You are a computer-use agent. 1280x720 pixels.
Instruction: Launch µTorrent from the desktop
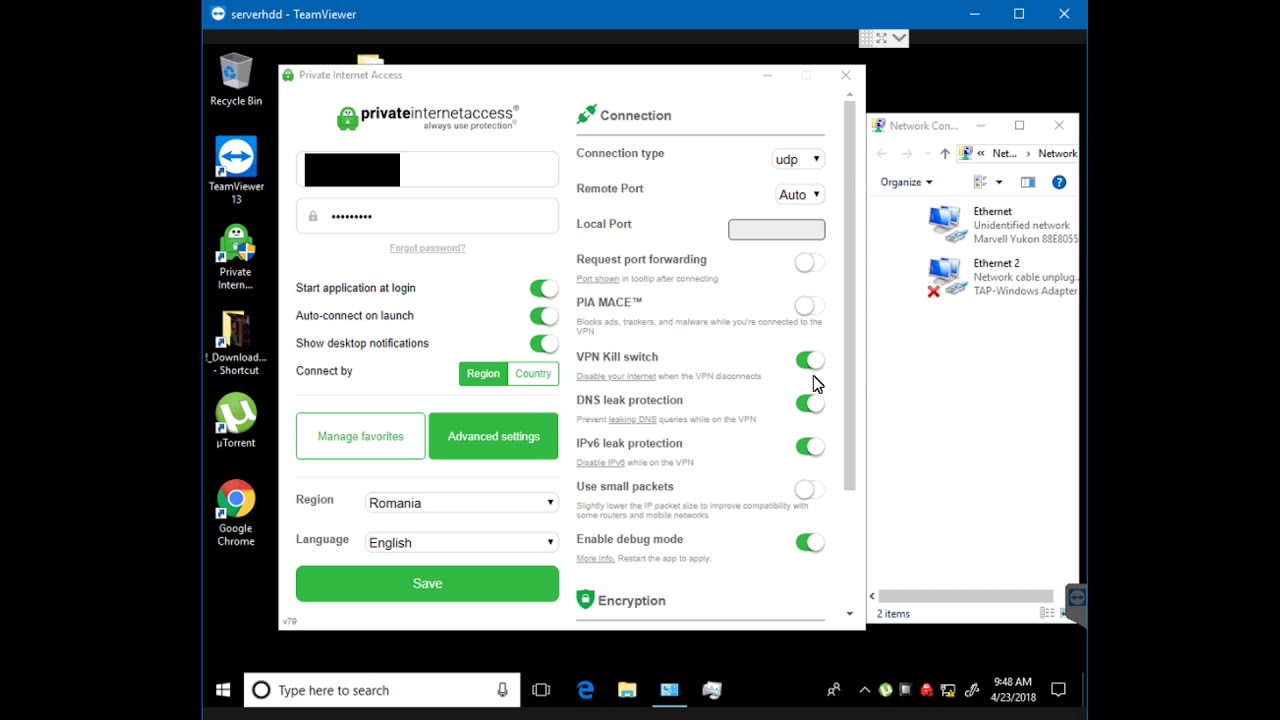(236, 421)
